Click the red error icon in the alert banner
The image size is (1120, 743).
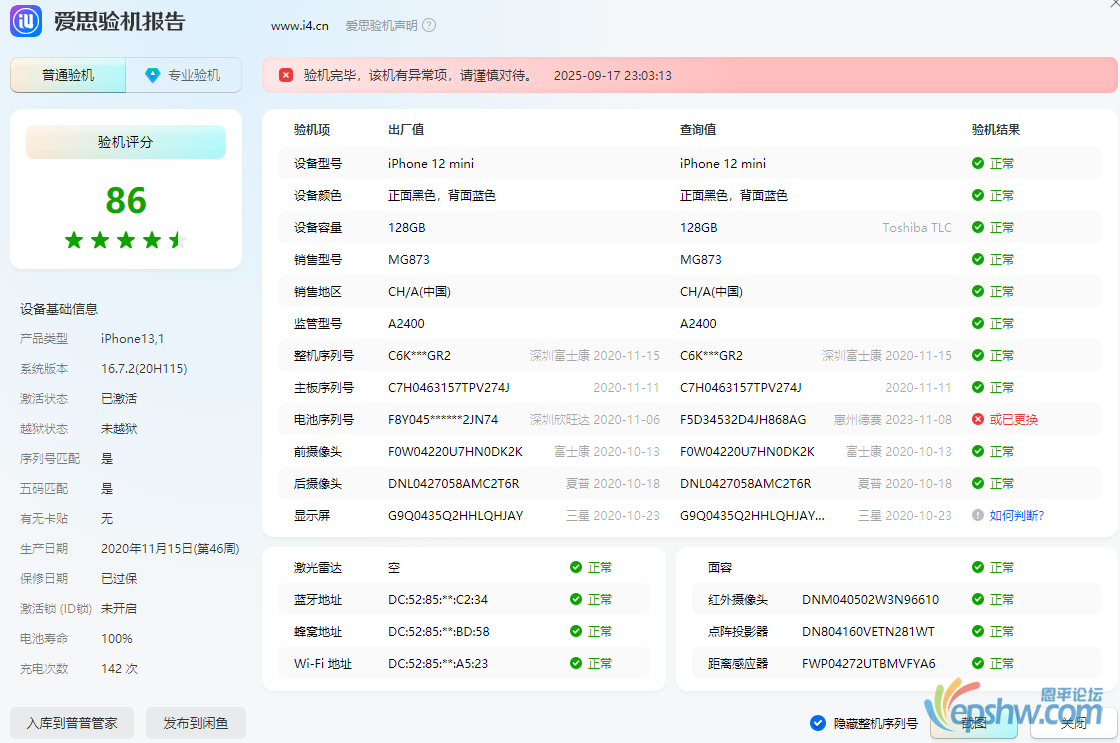pyautogui.click(x=286, y=75)
